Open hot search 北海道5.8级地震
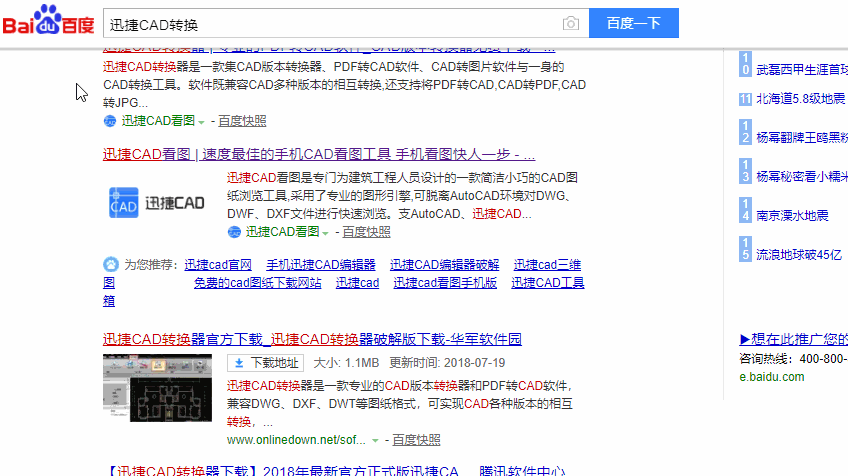This screenshot has width=848, height=476. [x=800, y=98]
